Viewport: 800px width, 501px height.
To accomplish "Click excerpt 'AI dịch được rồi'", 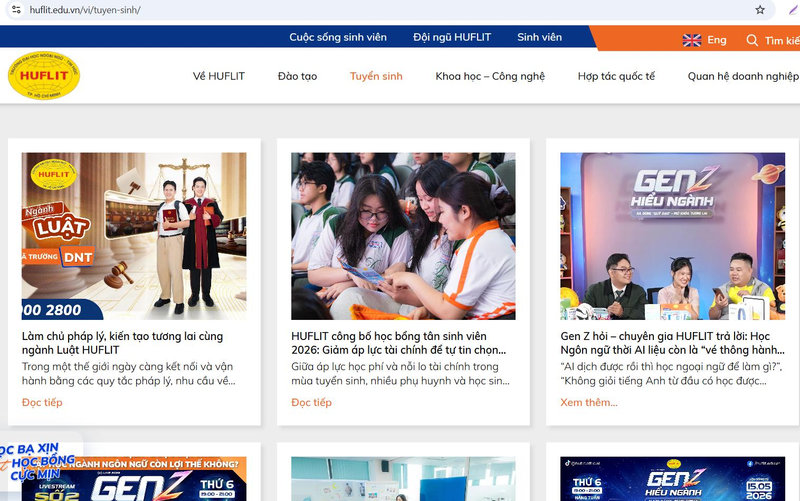I will click(x=671, y=373).
